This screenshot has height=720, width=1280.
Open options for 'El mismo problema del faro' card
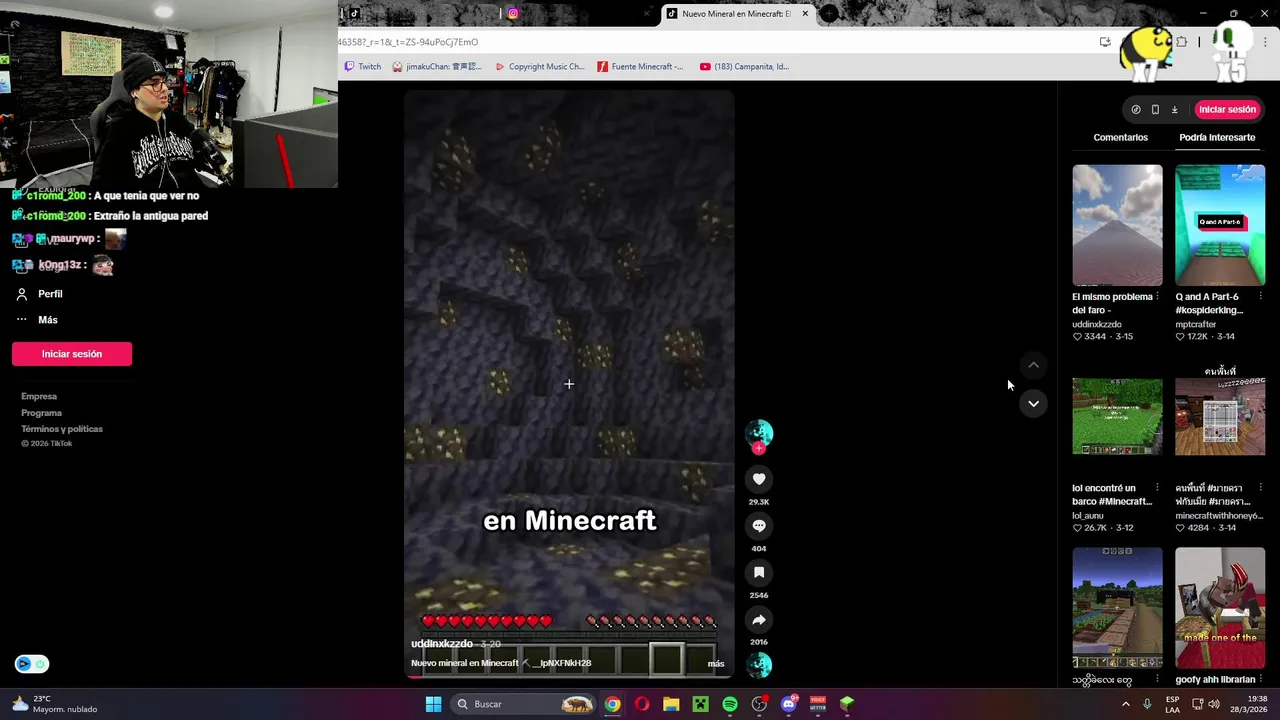point(1157,297)
